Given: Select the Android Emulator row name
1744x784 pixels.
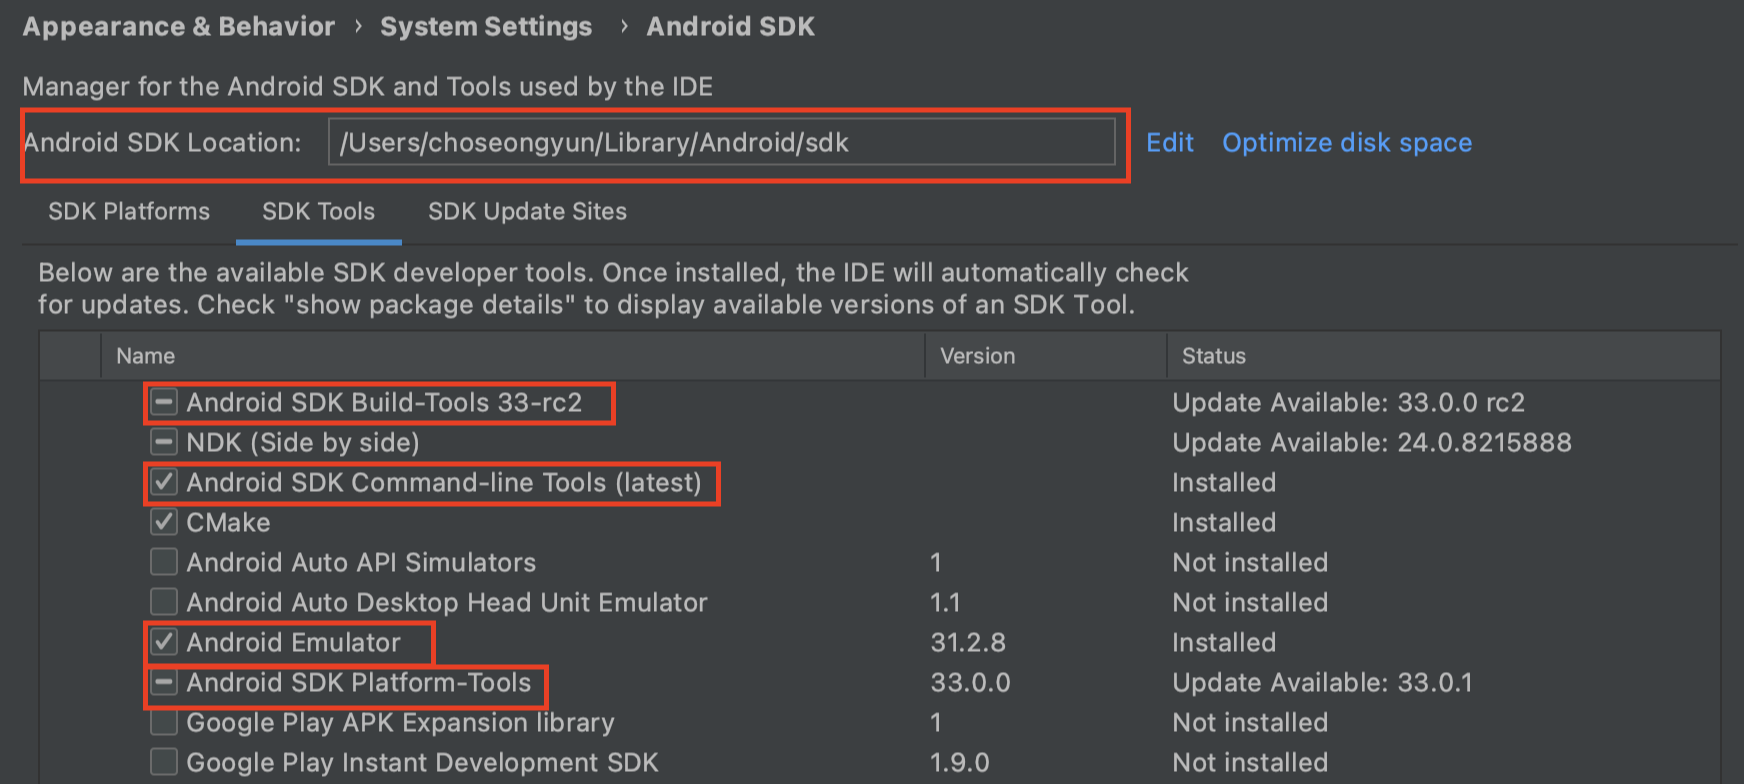Looking at the screenshot, I should (x=293, y=643).
